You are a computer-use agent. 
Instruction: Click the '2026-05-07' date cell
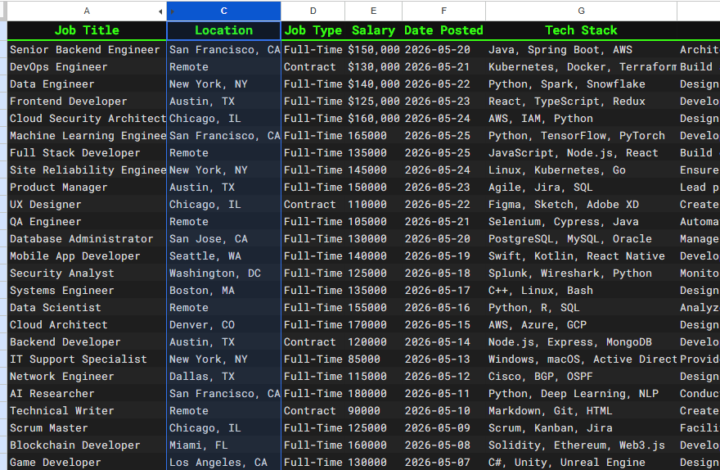tap(444, 462)
